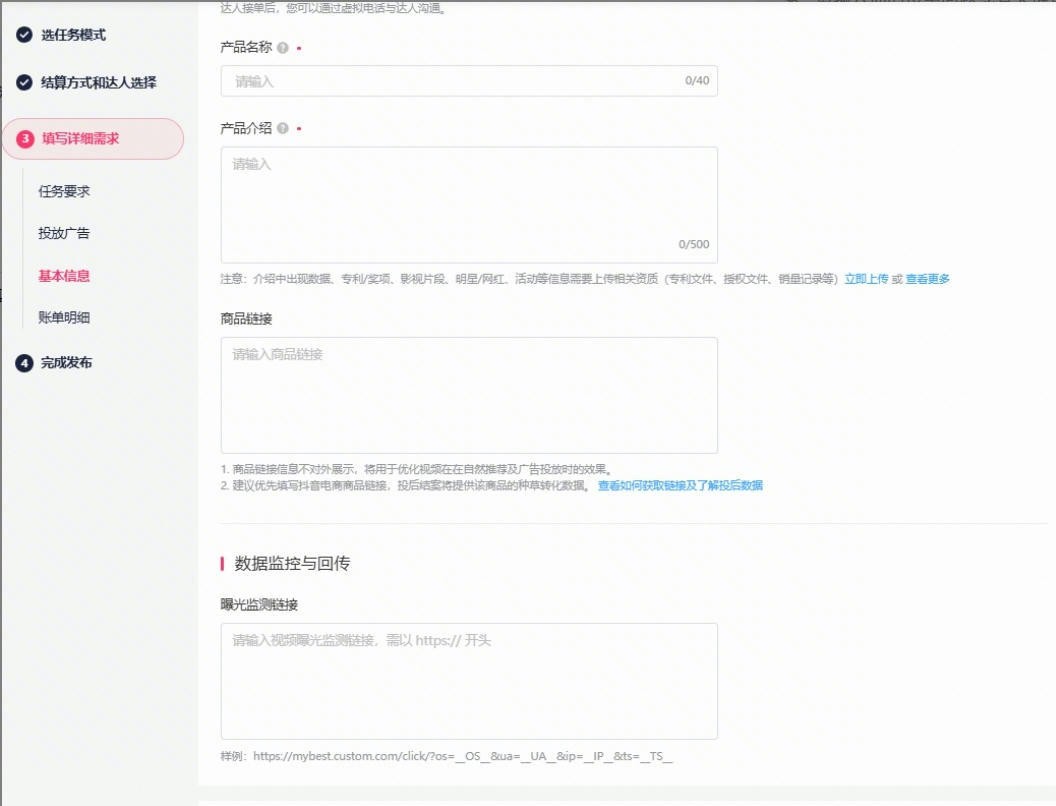The height and width of the screenshot is (806, 1056).
Task: Focus the 产品名称 input field
Action: [469, 81]
